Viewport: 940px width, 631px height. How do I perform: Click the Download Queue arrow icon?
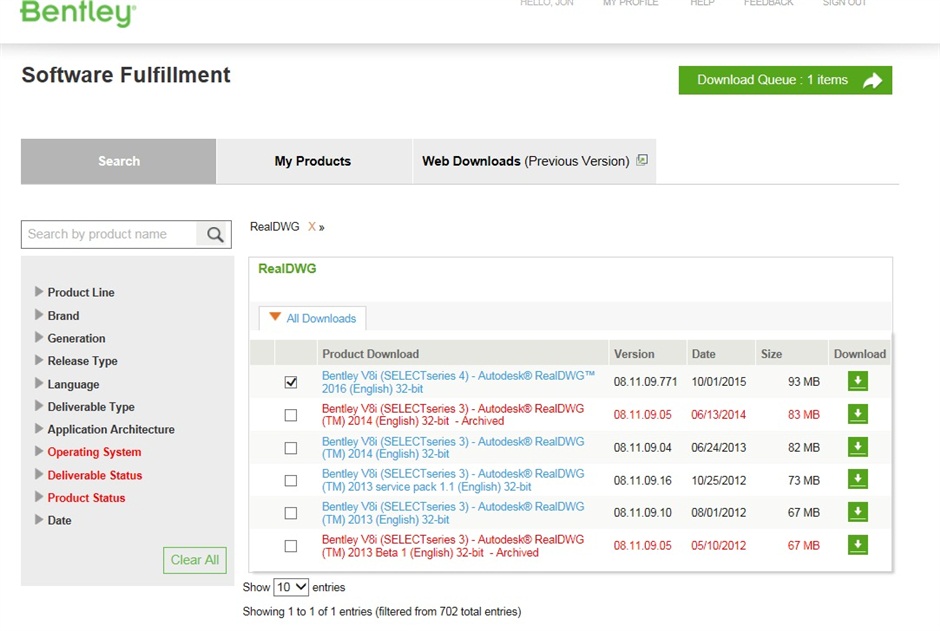tap(872, 80)
